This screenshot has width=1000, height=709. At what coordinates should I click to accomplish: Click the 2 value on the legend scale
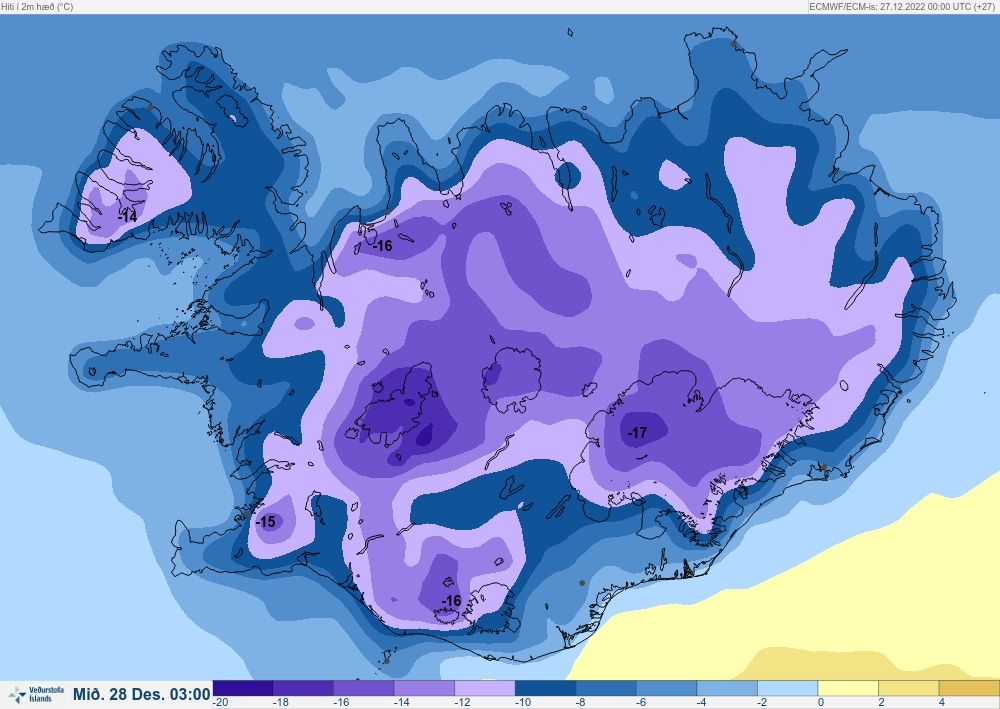tap(882, 703)
